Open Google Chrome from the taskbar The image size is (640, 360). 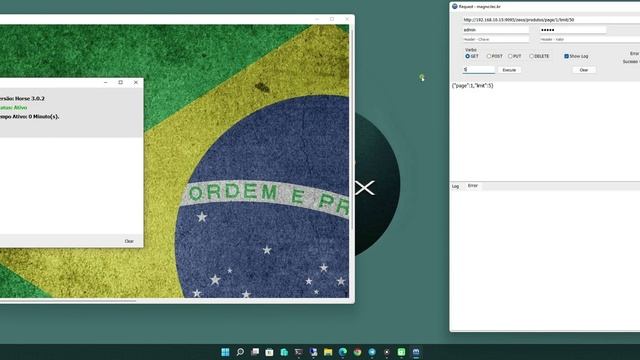click(357, 352)
